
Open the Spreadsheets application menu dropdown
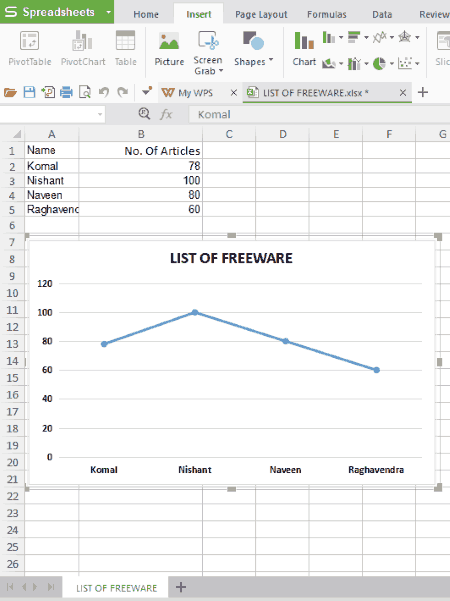point(108,12)
